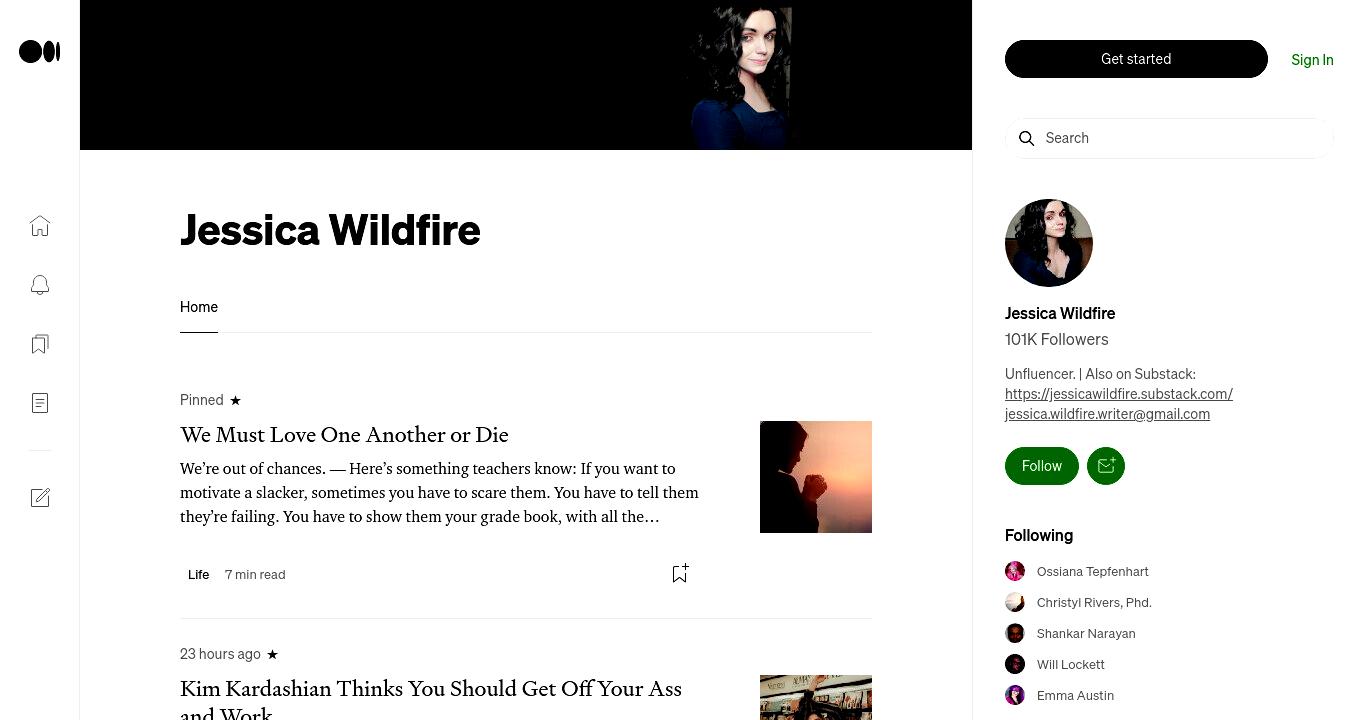Click the Sign In link
The width and height of the screenshot is (1366, 720).
(1312, 60)
